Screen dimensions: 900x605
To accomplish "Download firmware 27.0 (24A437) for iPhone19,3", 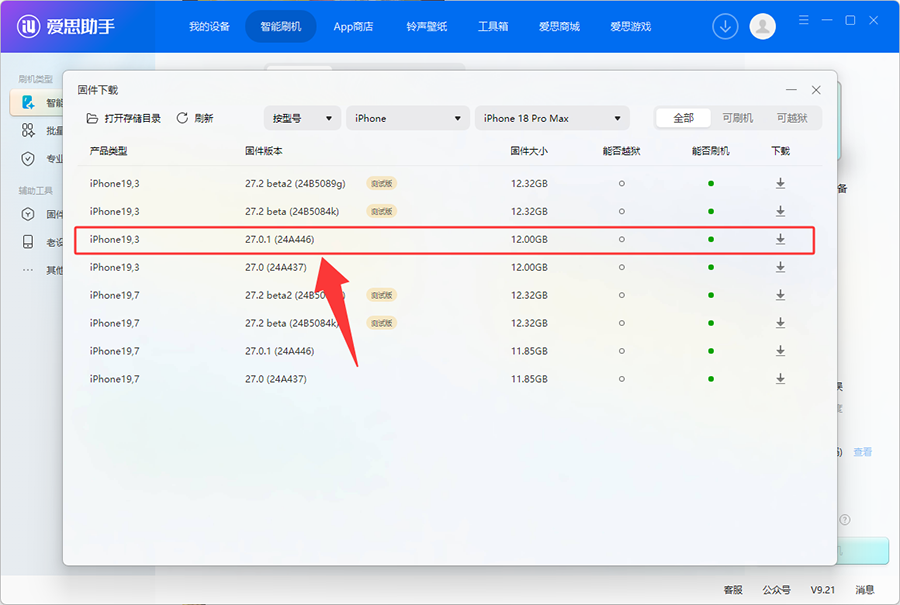I will coord(780,267).
